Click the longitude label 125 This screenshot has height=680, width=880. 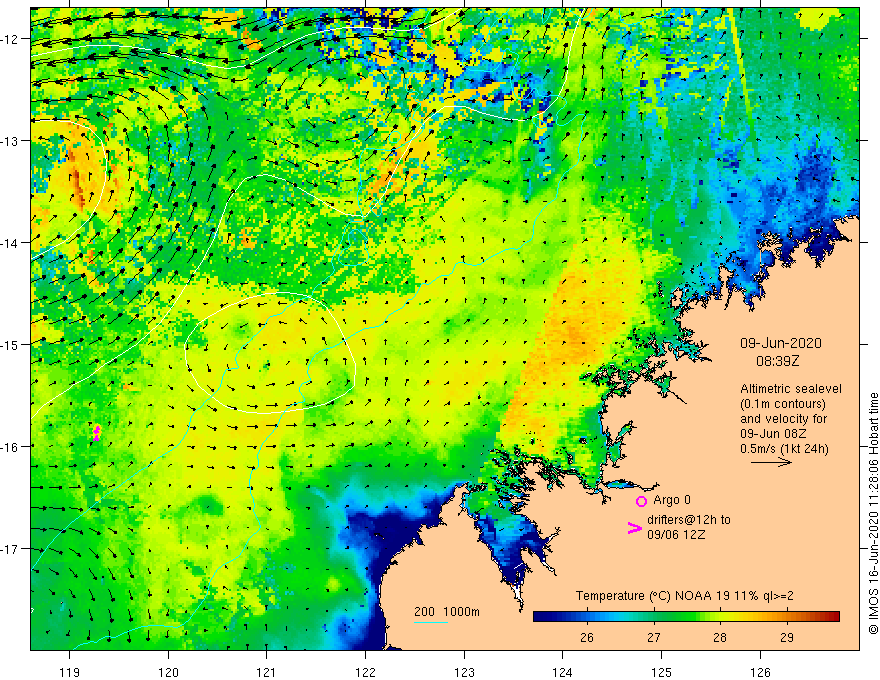tap(661, 672)
